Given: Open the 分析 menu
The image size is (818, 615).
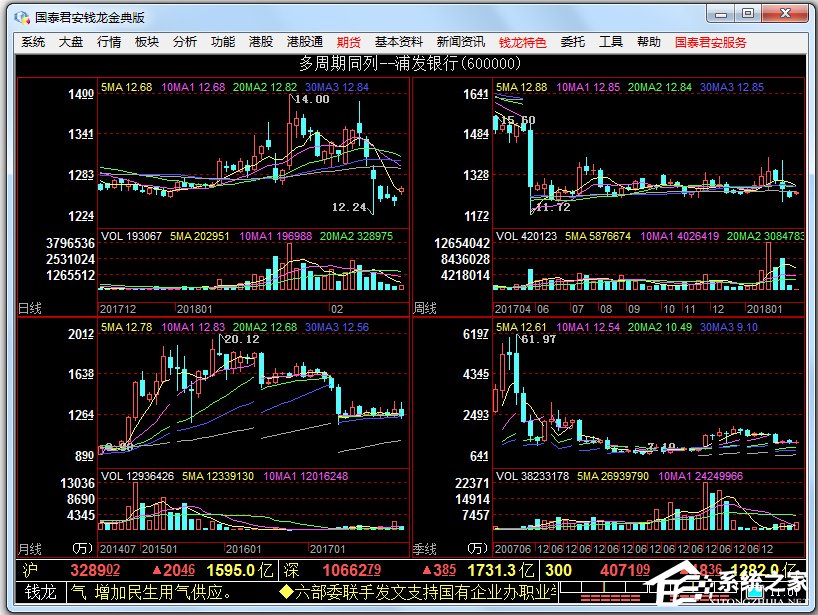Looking at the screenshot, I should point(185,42).
